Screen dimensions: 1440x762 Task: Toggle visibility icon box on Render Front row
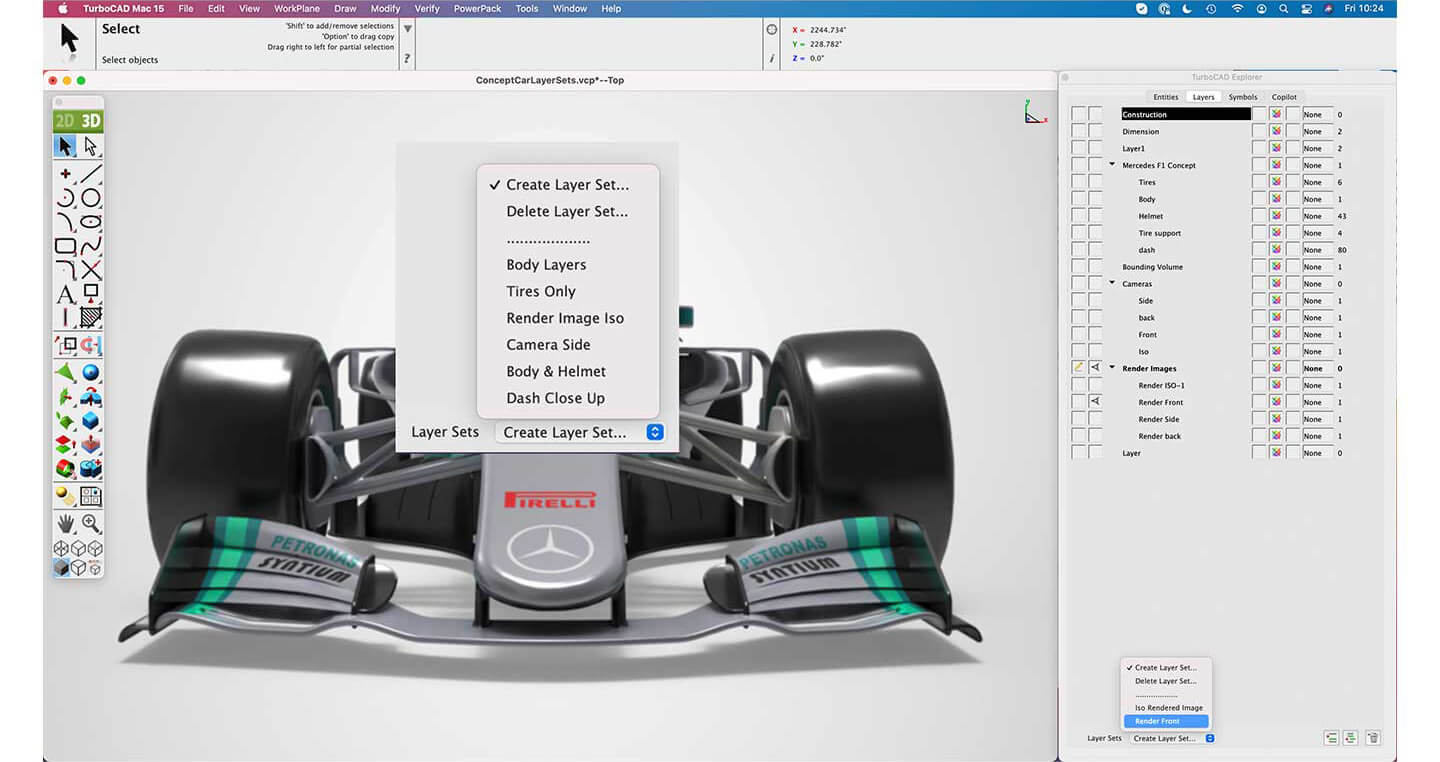pyautogui.click(x=1095, y=402)
